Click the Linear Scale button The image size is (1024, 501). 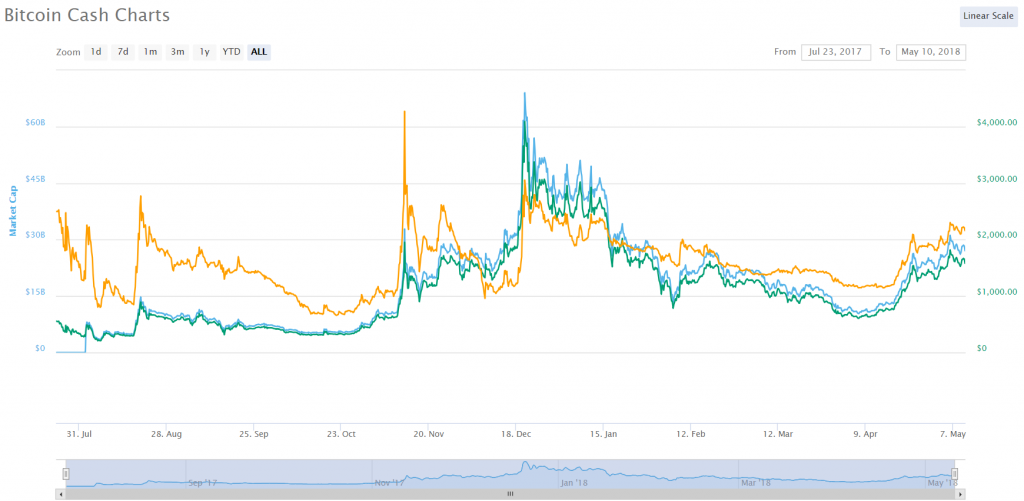[x=988, y=16]
